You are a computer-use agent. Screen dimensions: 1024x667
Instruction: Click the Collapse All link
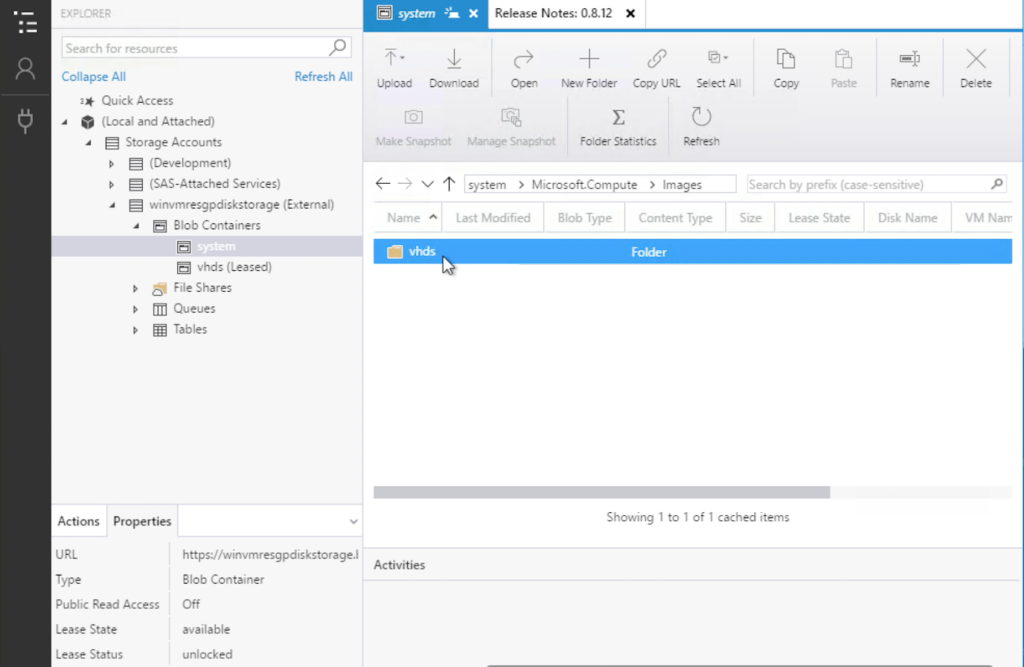(93, 76)
